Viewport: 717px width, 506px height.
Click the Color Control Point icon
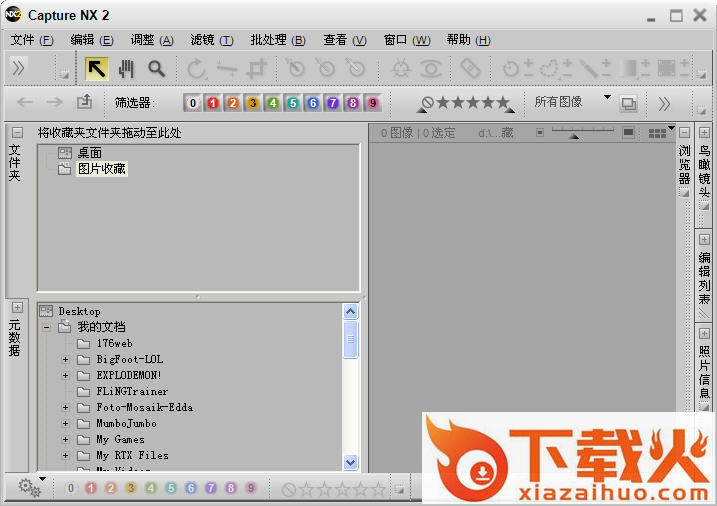coord(401,69)
